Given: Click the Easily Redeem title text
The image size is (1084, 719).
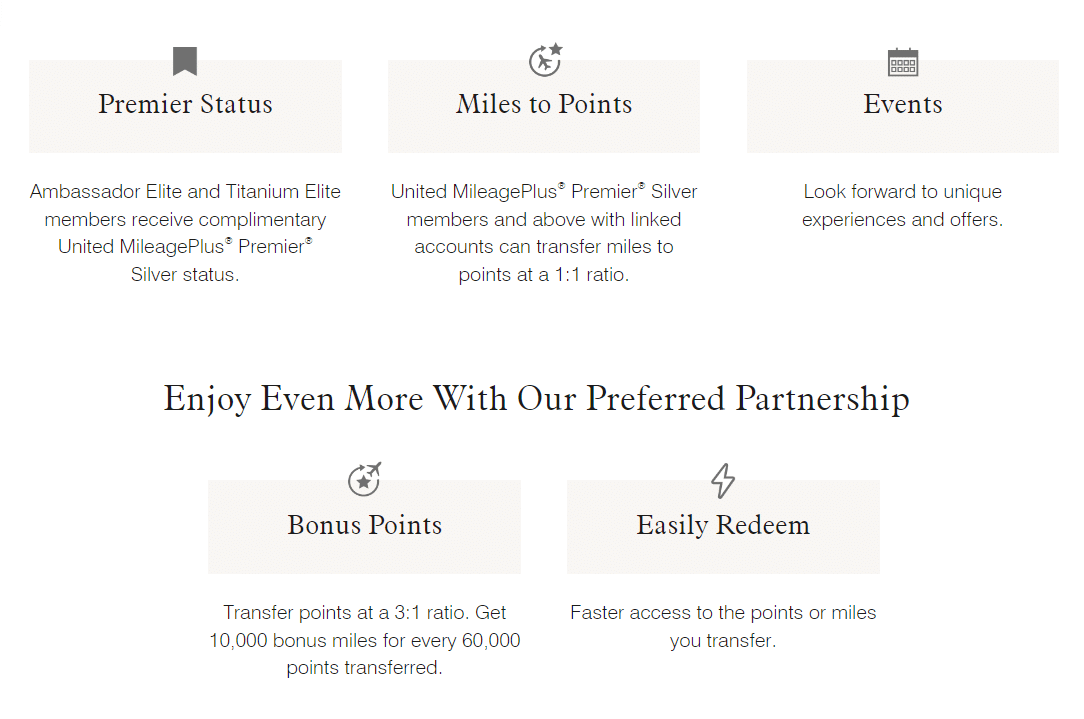Looking at the screenshot, I should point(723,526).
